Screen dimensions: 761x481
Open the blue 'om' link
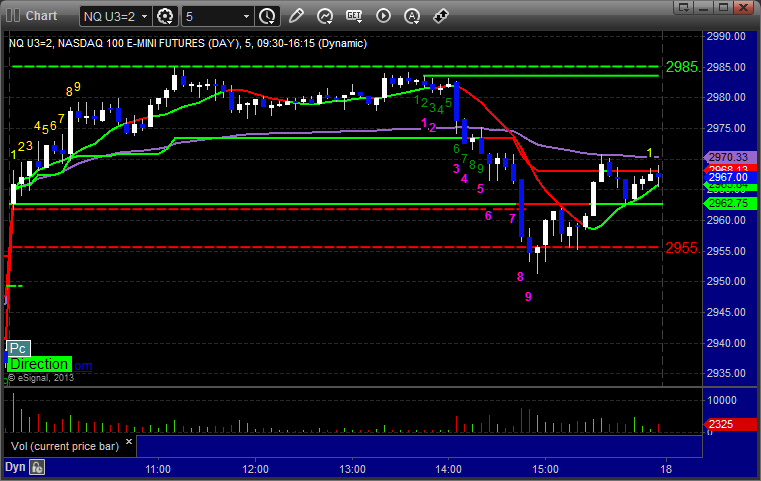pyautogui.click(x=83, y=365)
